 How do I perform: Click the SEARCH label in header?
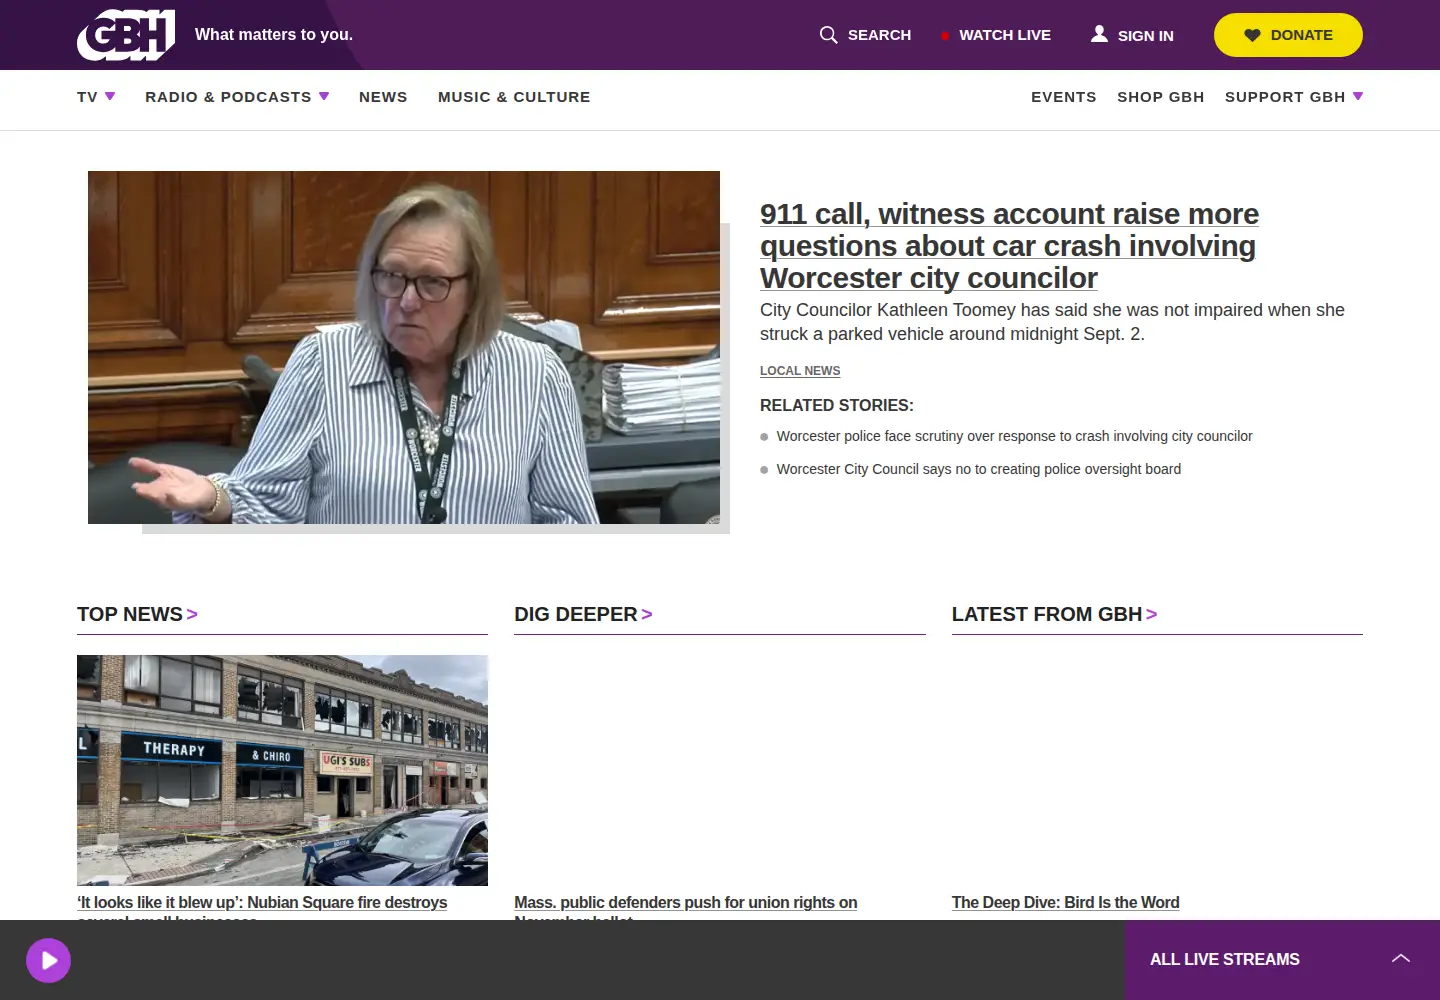[x=879, y=35]
